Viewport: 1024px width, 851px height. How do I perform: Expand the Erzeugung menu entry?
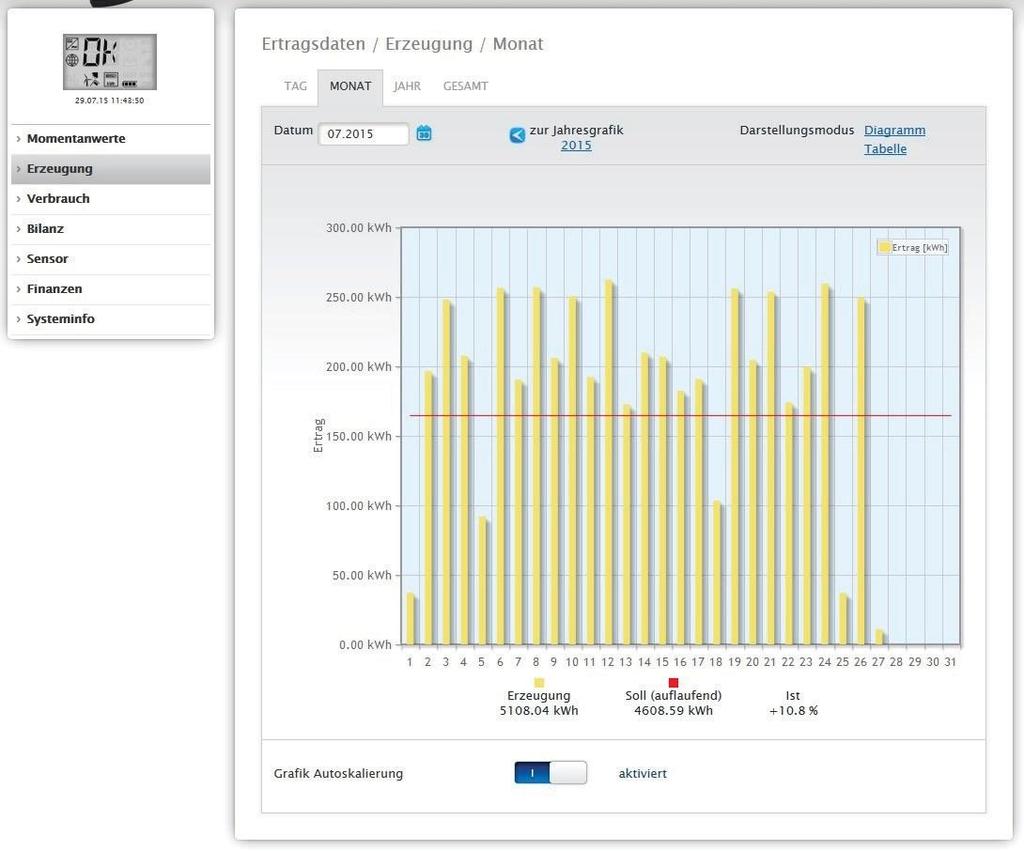click(111, 169)
